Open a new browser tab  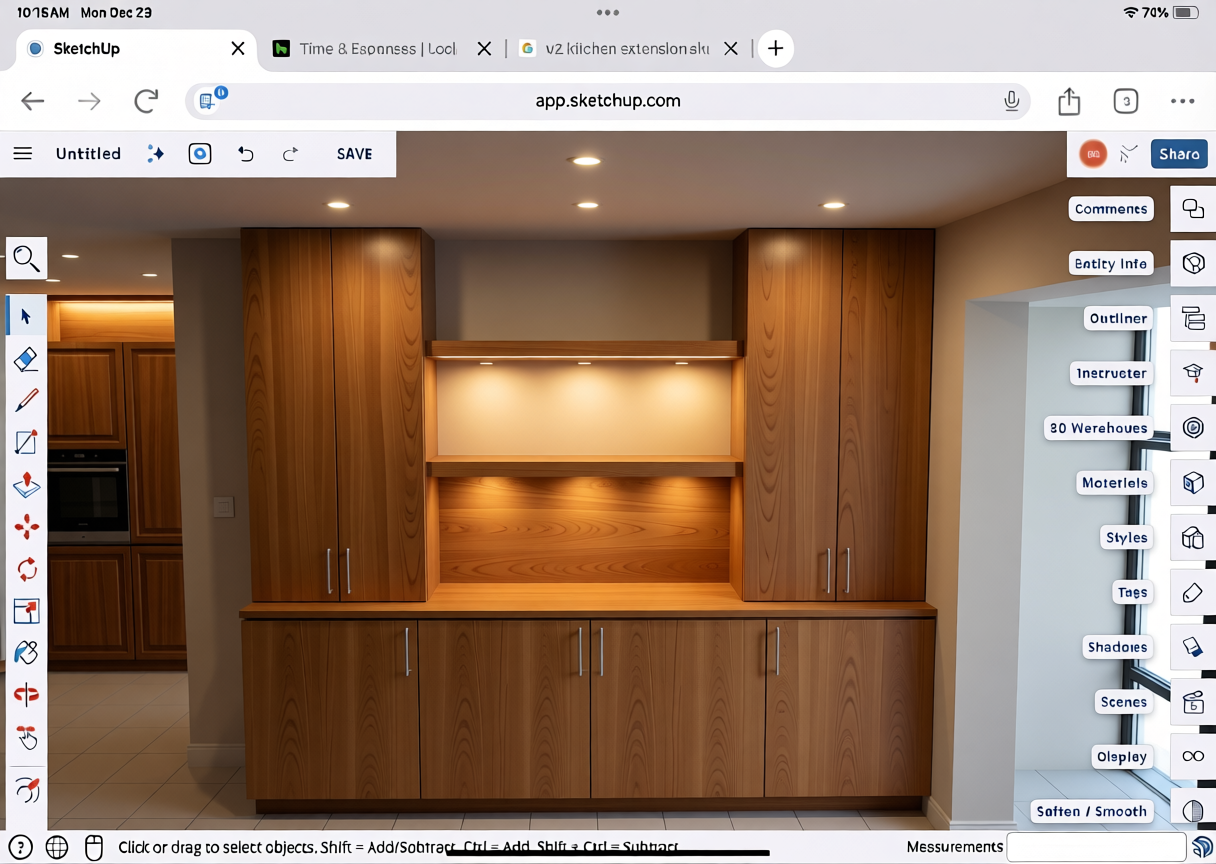[775, 49]
